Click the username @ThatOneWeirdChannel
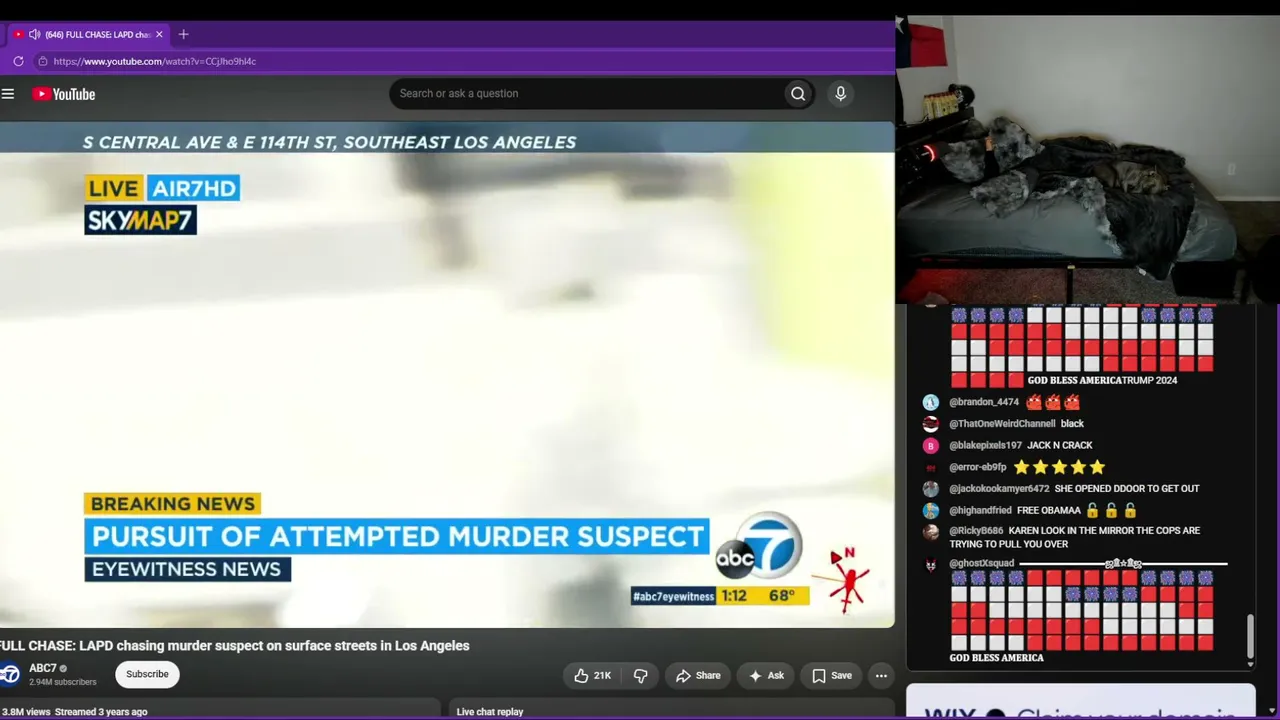The image size is (1280, 720). 1002,424
